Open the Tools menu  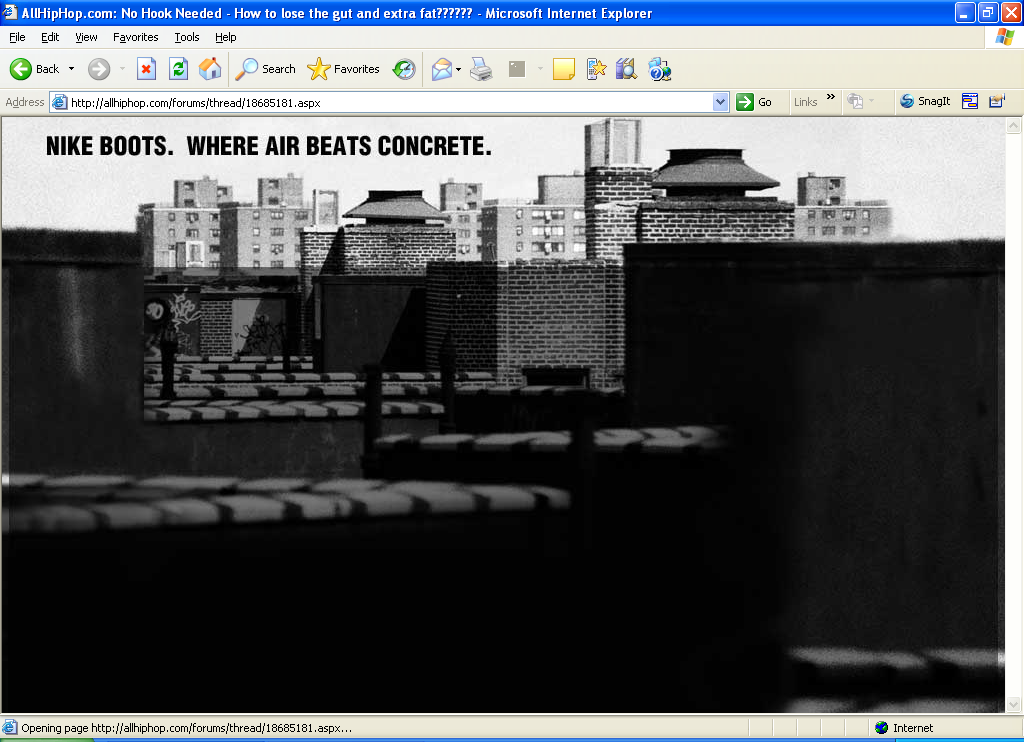(x=187, y=37)
